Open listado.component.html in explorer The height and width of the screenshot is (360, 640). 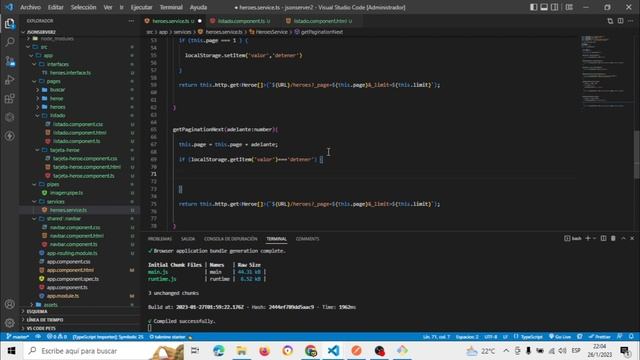[x=80, y=133]
